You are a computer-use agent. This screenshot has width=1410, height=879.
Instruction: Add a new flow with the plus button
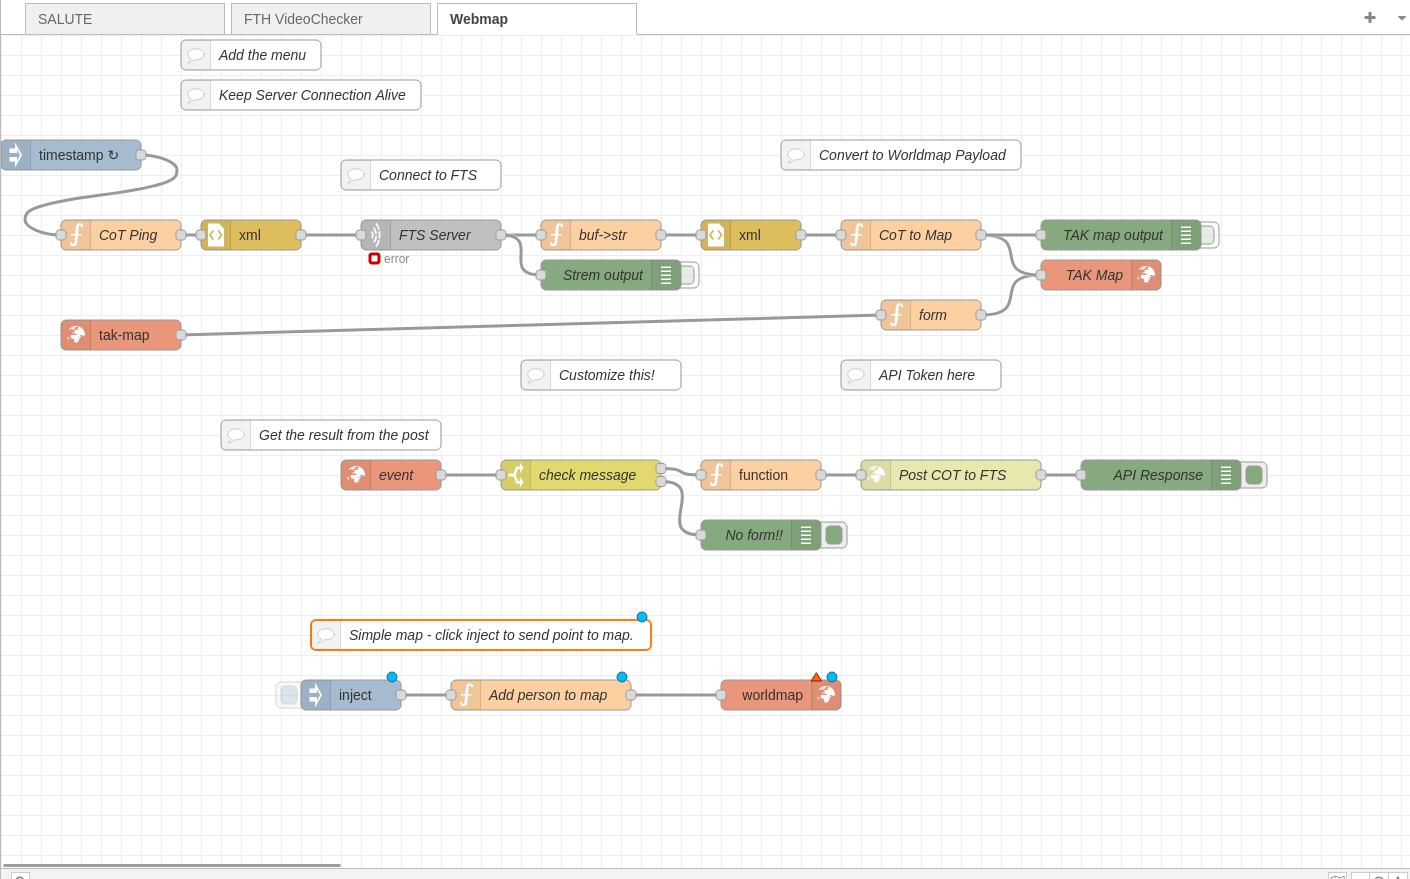(x=1369, y=18)
